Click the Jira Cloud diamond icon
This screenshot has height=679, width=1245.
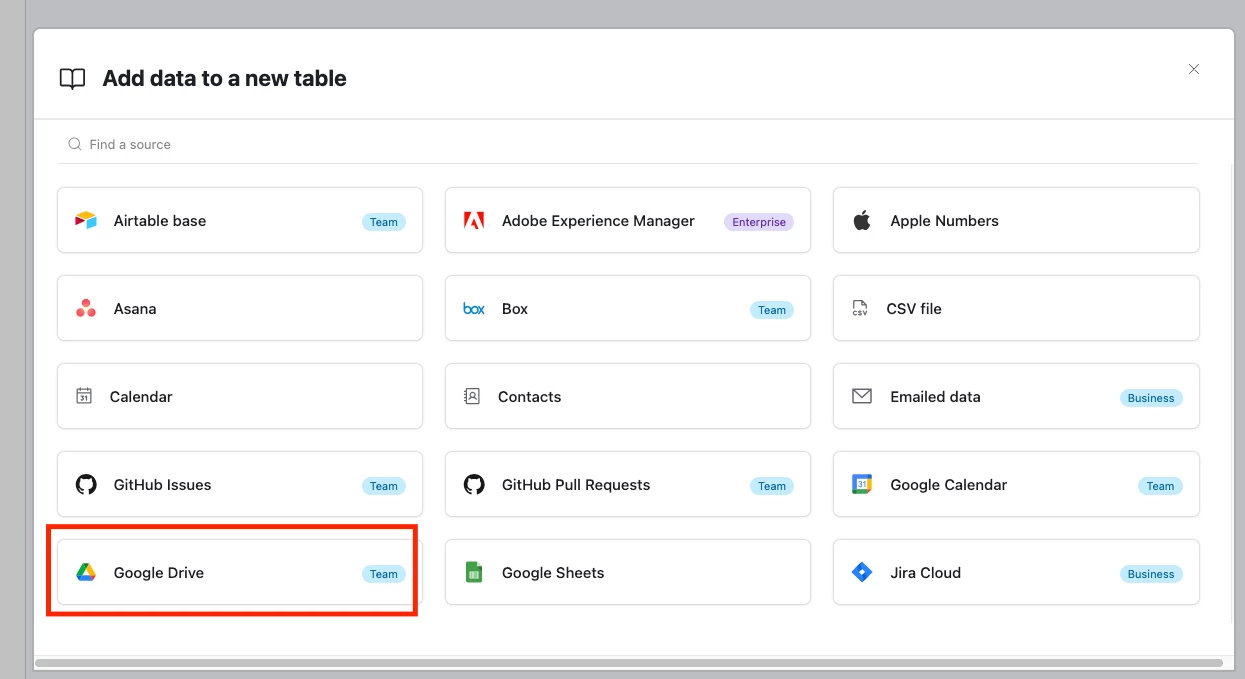(x=862, y=573)
